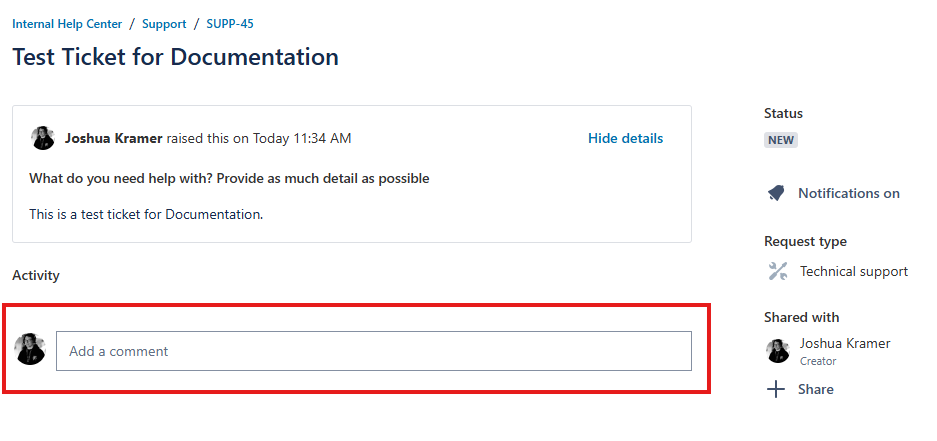Click the notifications bell icon
The height and width of the screenshot is (441, 937).
[776, 193]
